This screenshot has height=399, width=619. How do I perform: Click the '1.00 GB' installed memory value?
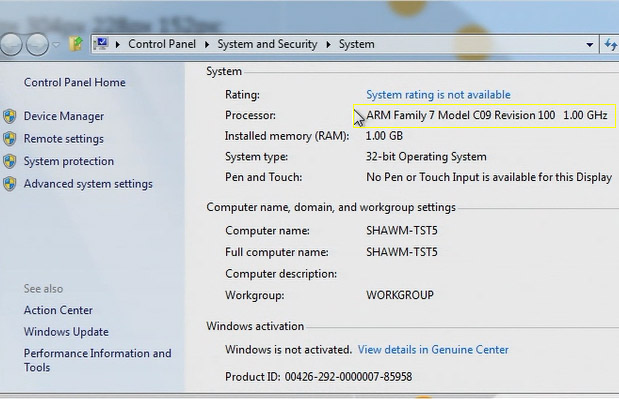[x=384, y=136]
